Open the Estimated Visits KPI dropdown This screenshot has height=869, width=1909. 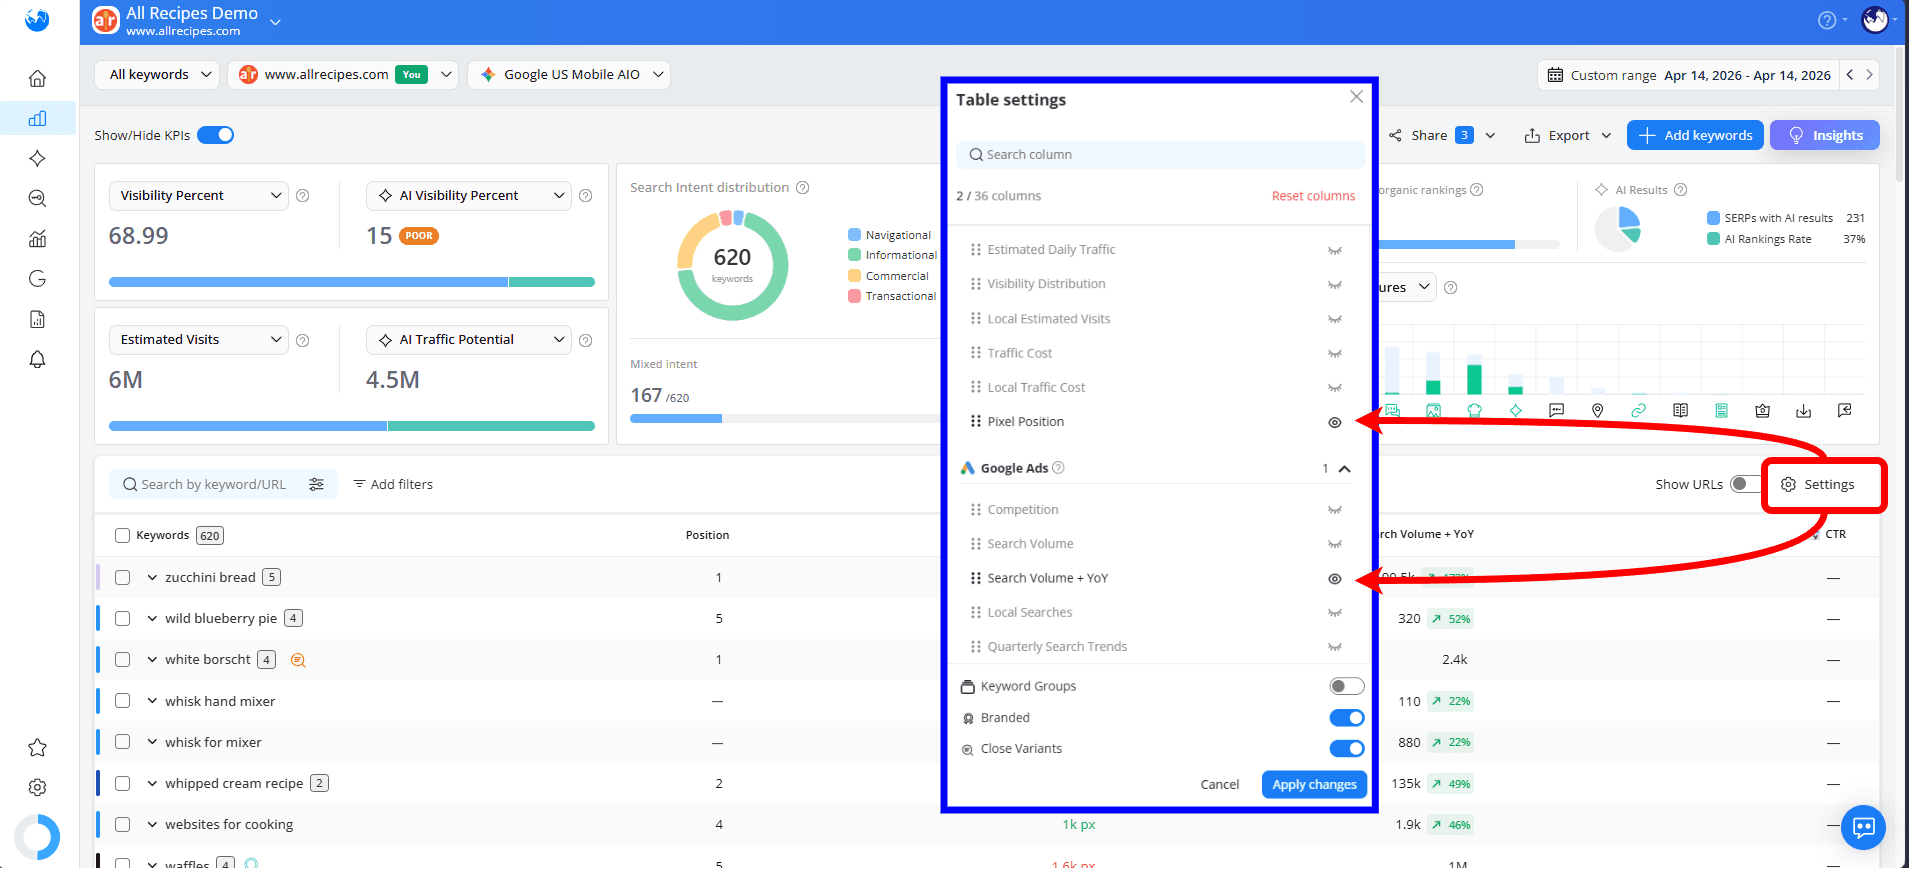coord(198,340)
